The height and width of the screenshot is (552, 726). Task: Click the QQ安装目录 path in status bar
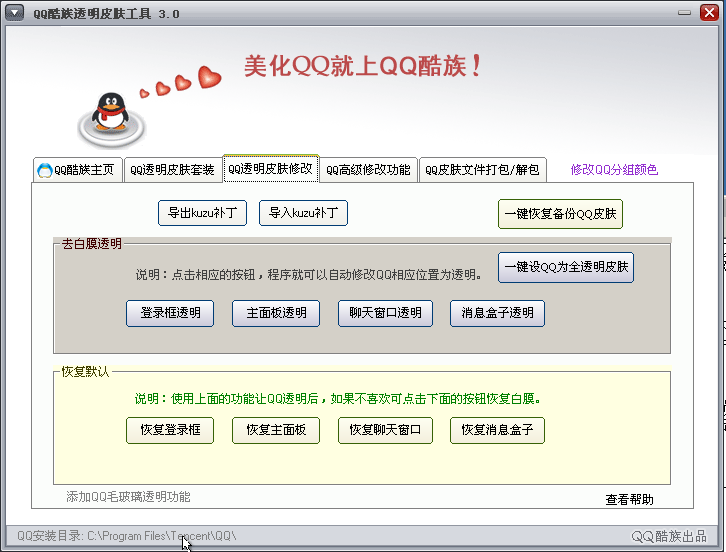(x=126, y=536)
